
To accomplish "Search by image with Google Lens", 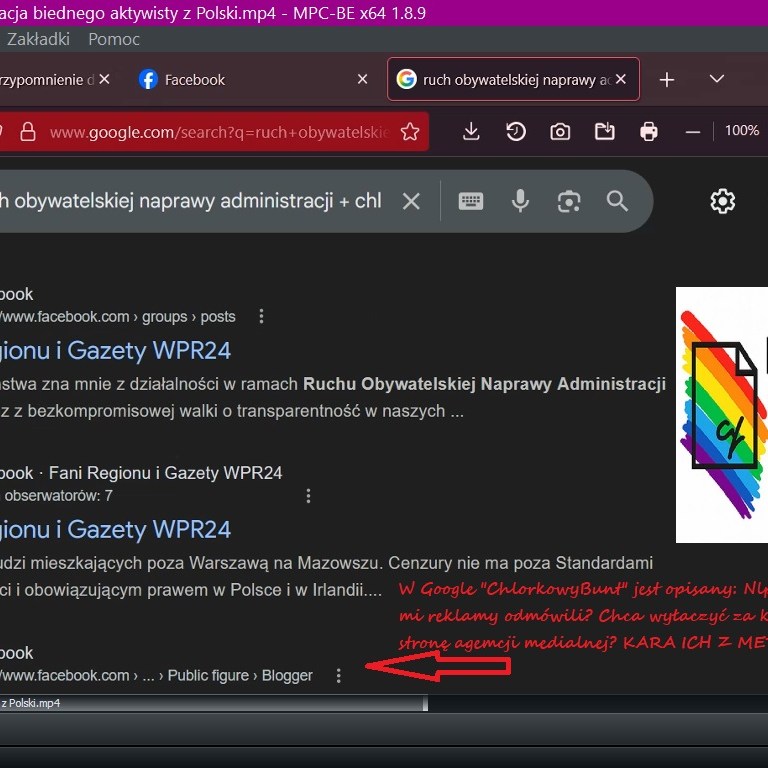I will [x=569, y=201].
